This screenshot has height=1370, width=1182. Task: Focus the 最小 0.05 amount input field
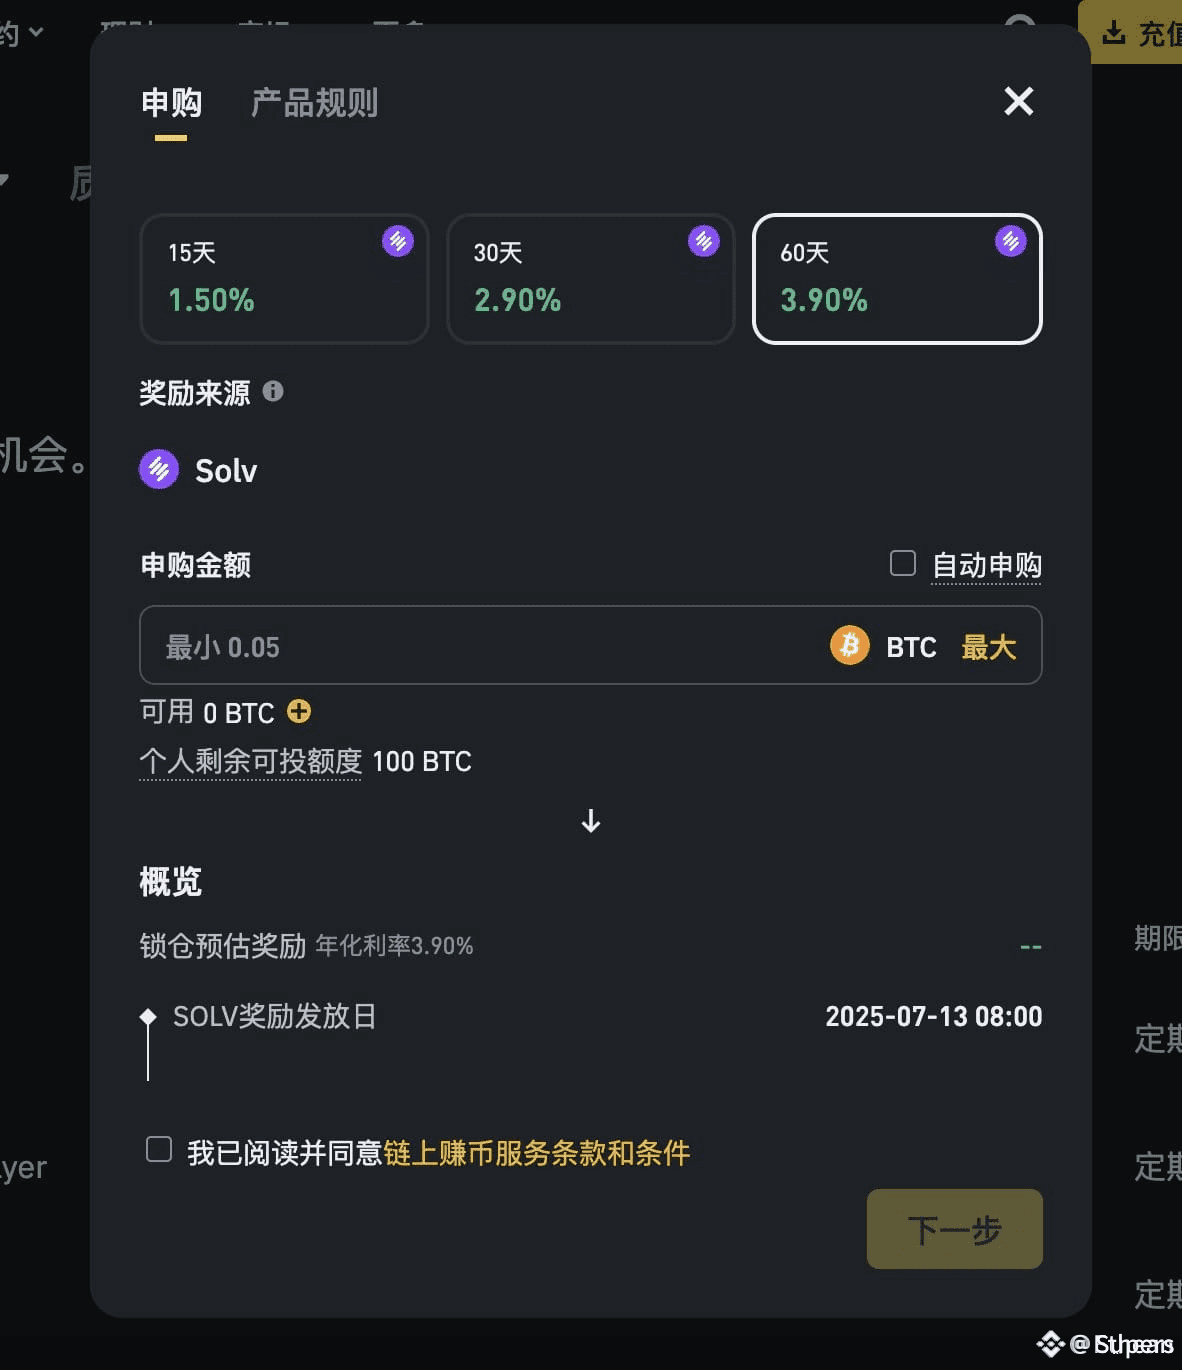pyautogui.click(x=480, y=646)
